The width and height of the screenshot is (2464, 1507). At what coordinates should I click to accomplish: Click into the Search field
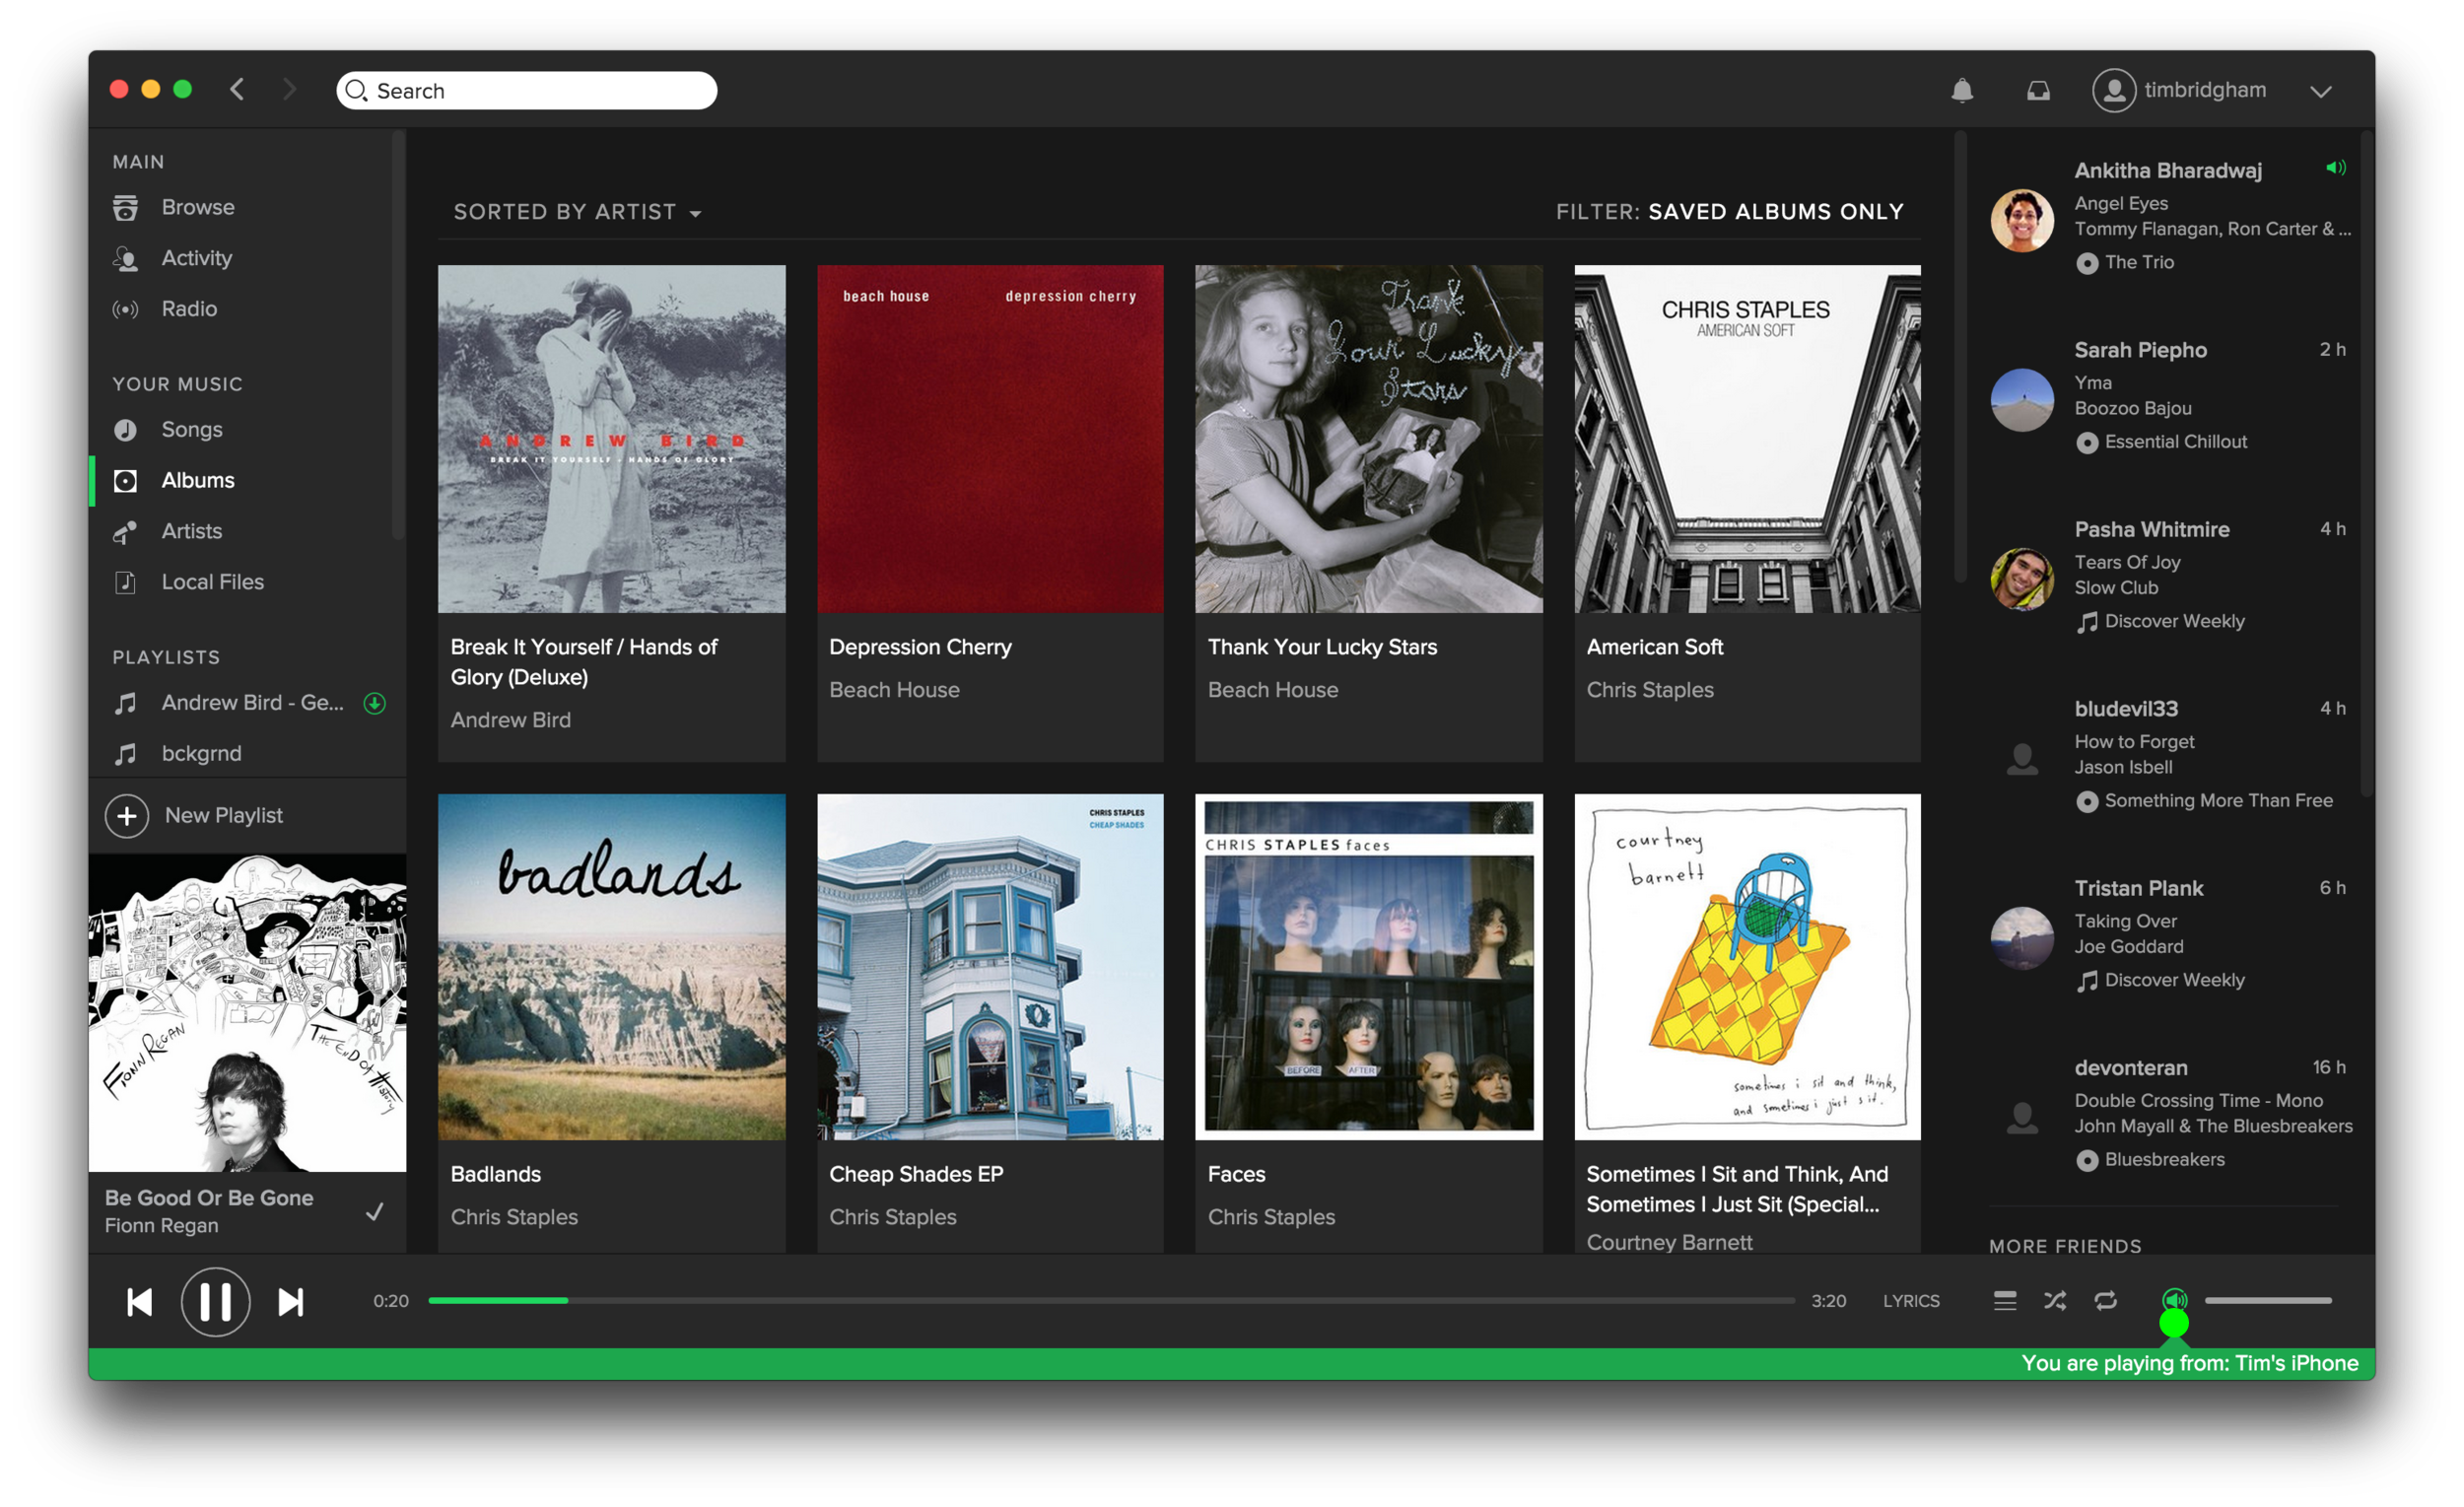click(x=526, y=90)
